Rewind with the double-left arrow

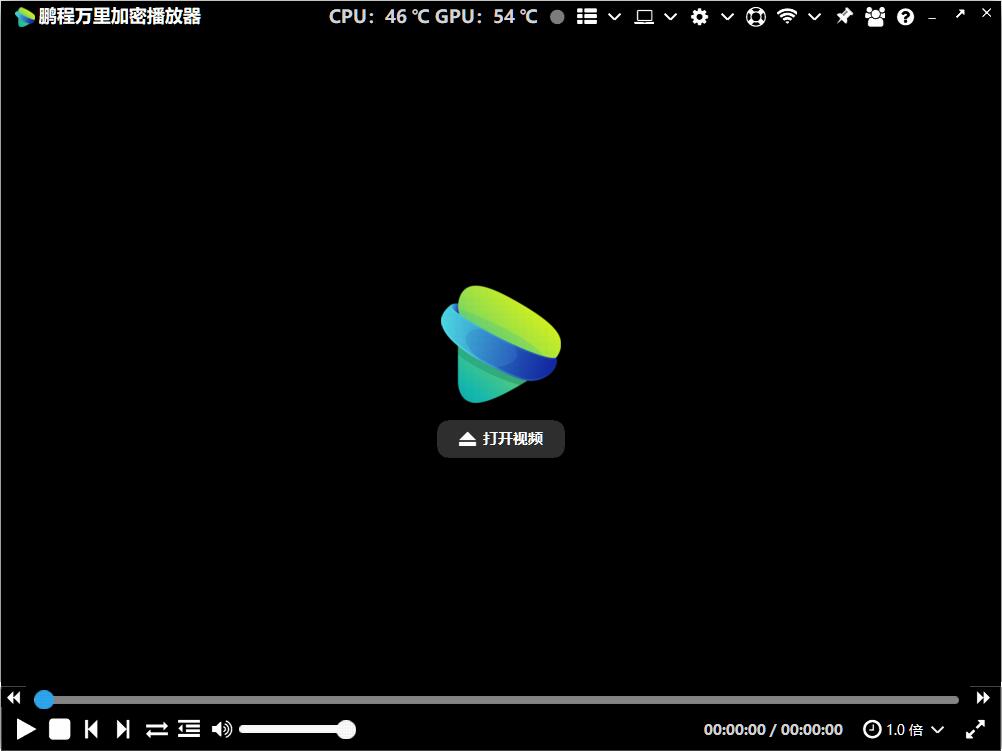14,698
